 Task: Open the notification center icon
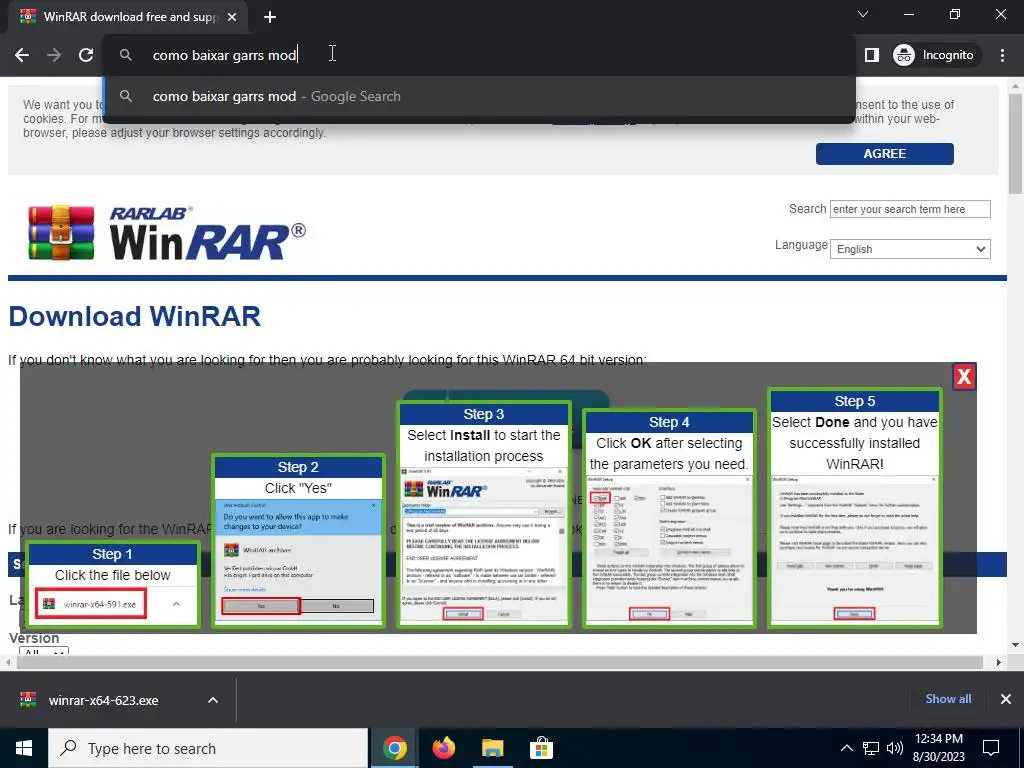[x=991, y=748]
